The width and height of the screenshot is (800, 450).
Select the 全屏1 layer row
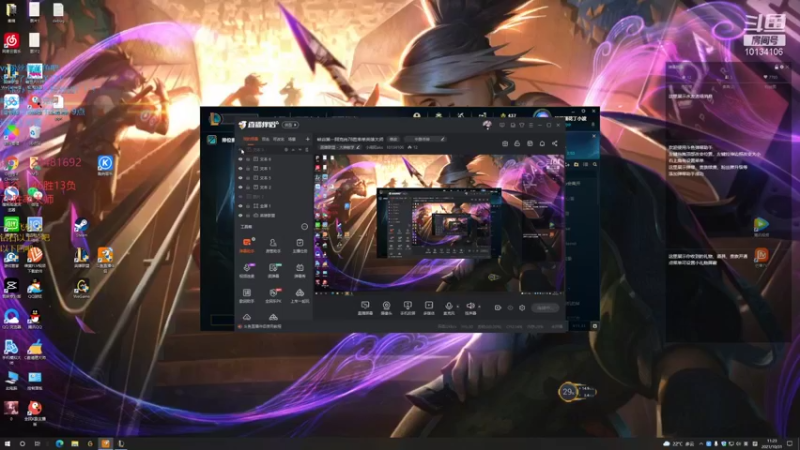(x=274, y=206)
